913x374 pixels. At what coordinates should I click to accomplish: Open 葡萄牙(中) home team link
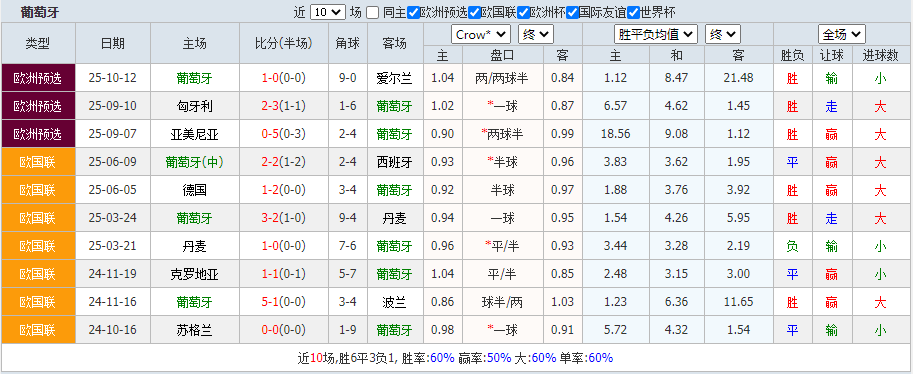pos(194,162)
